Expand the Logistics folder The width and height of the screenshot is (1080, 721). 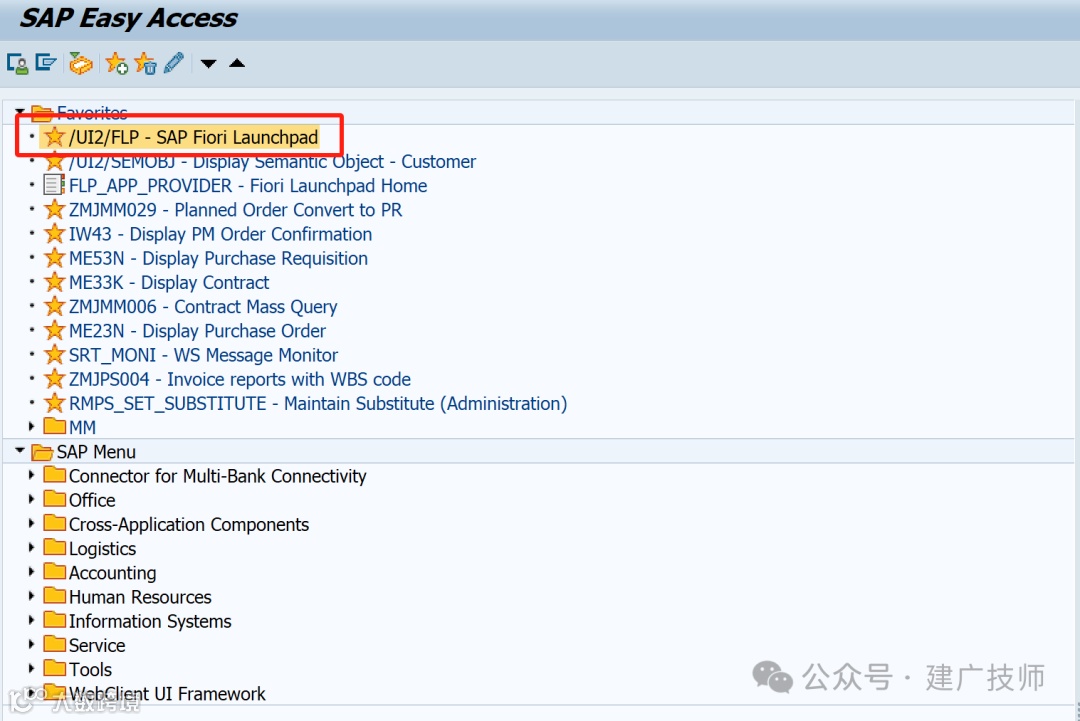coord(33,548)
